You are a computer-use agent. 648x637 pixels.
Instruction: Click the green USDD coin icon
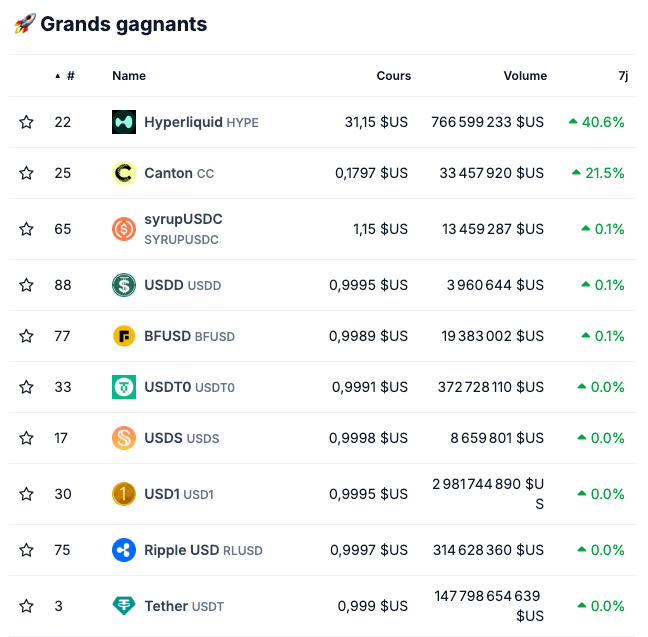123,285
